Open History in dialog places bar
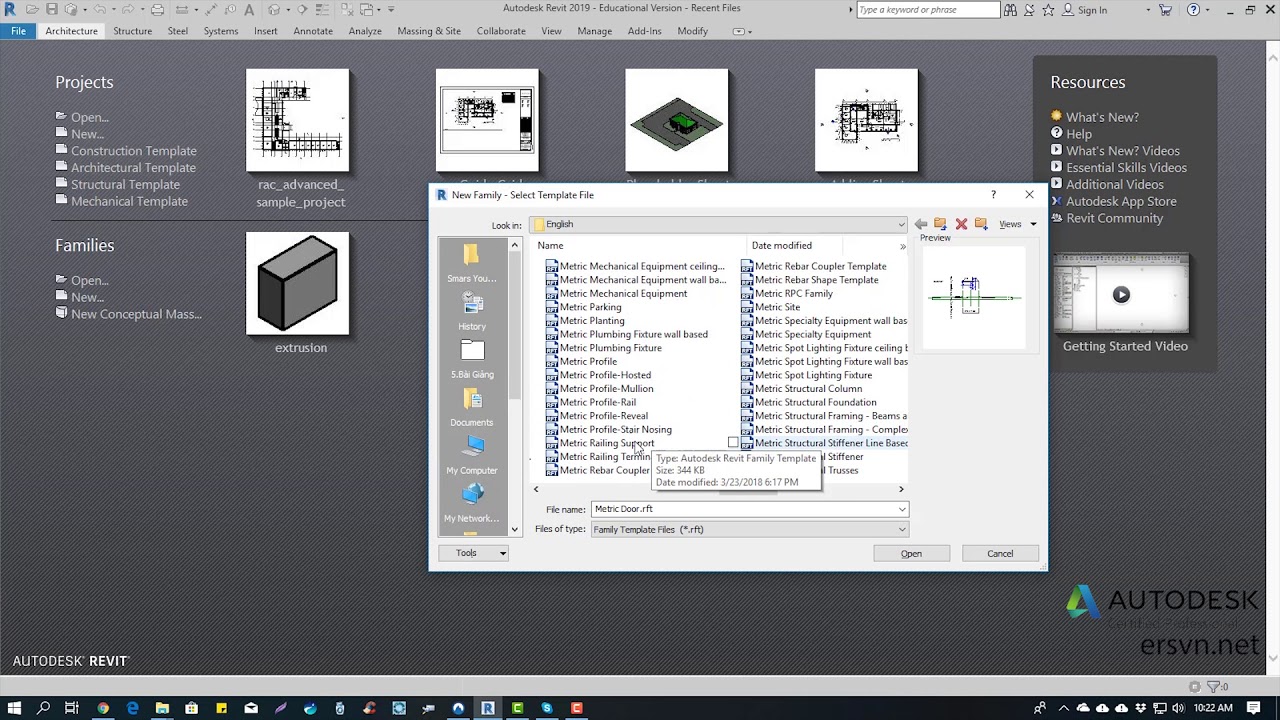The width and height of the screenshot is (1280, 720). (472, 313)
